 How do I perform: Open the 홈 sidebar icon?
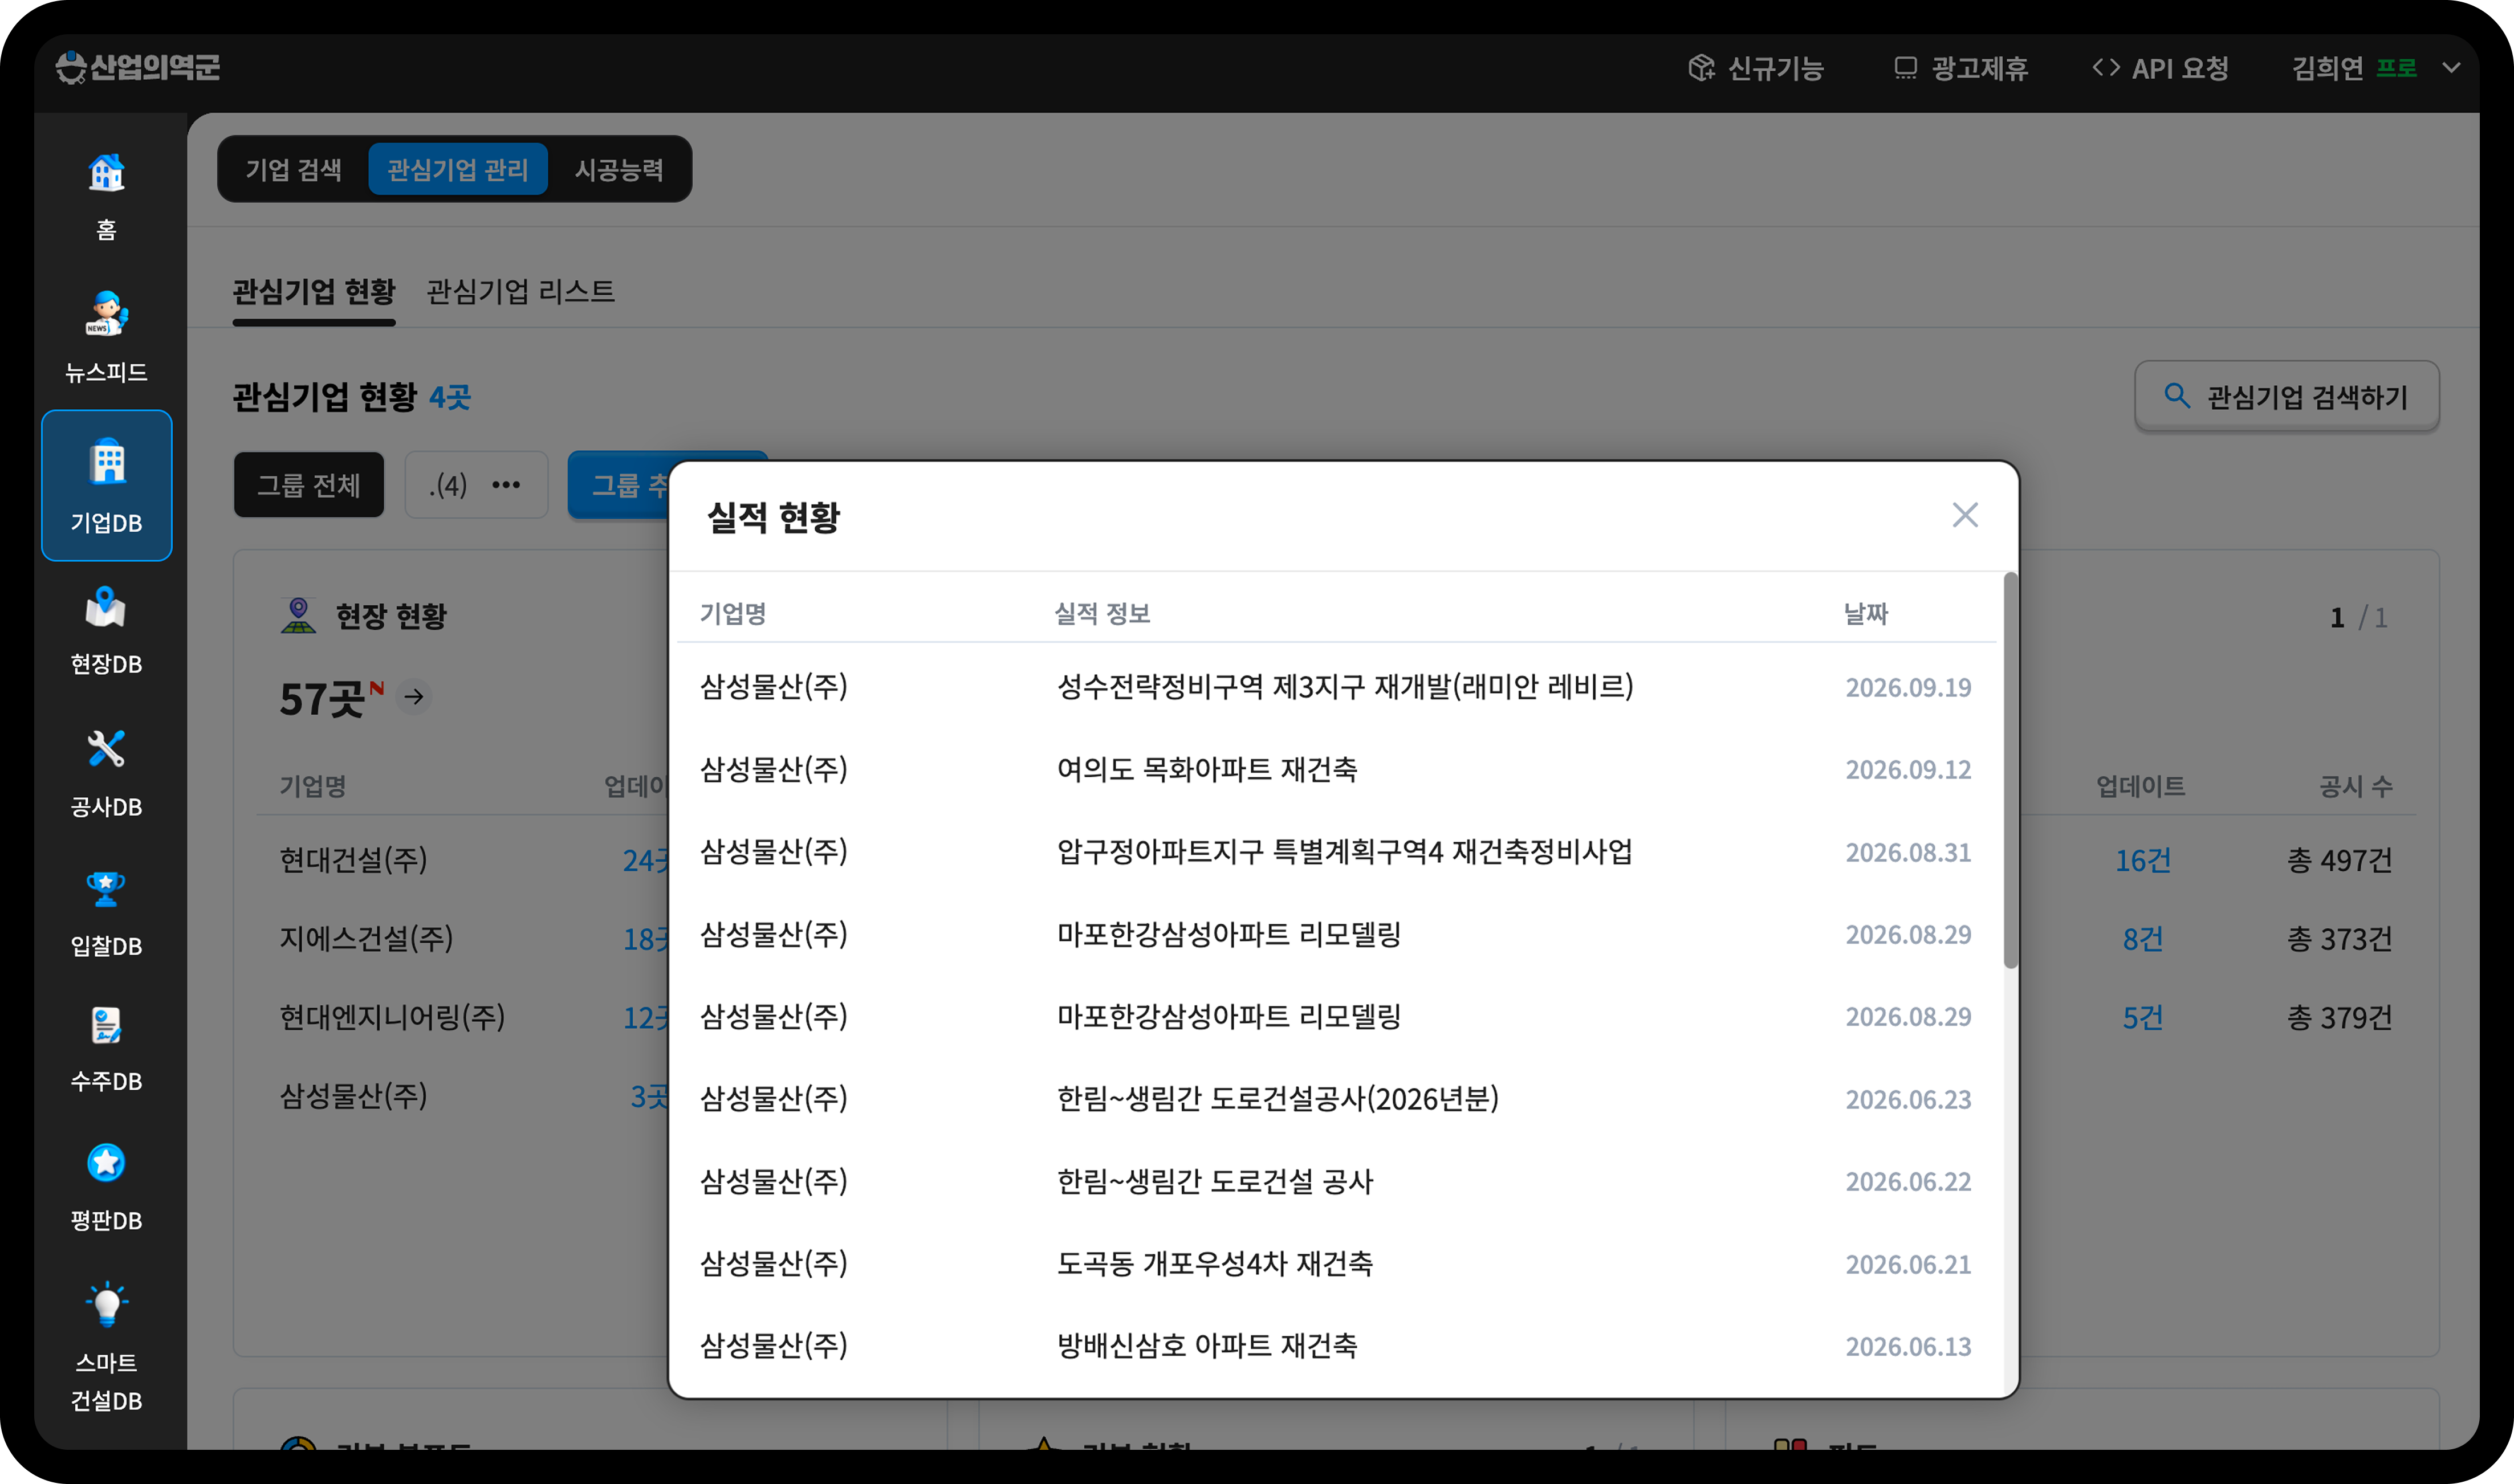click(x=106, y=174)
